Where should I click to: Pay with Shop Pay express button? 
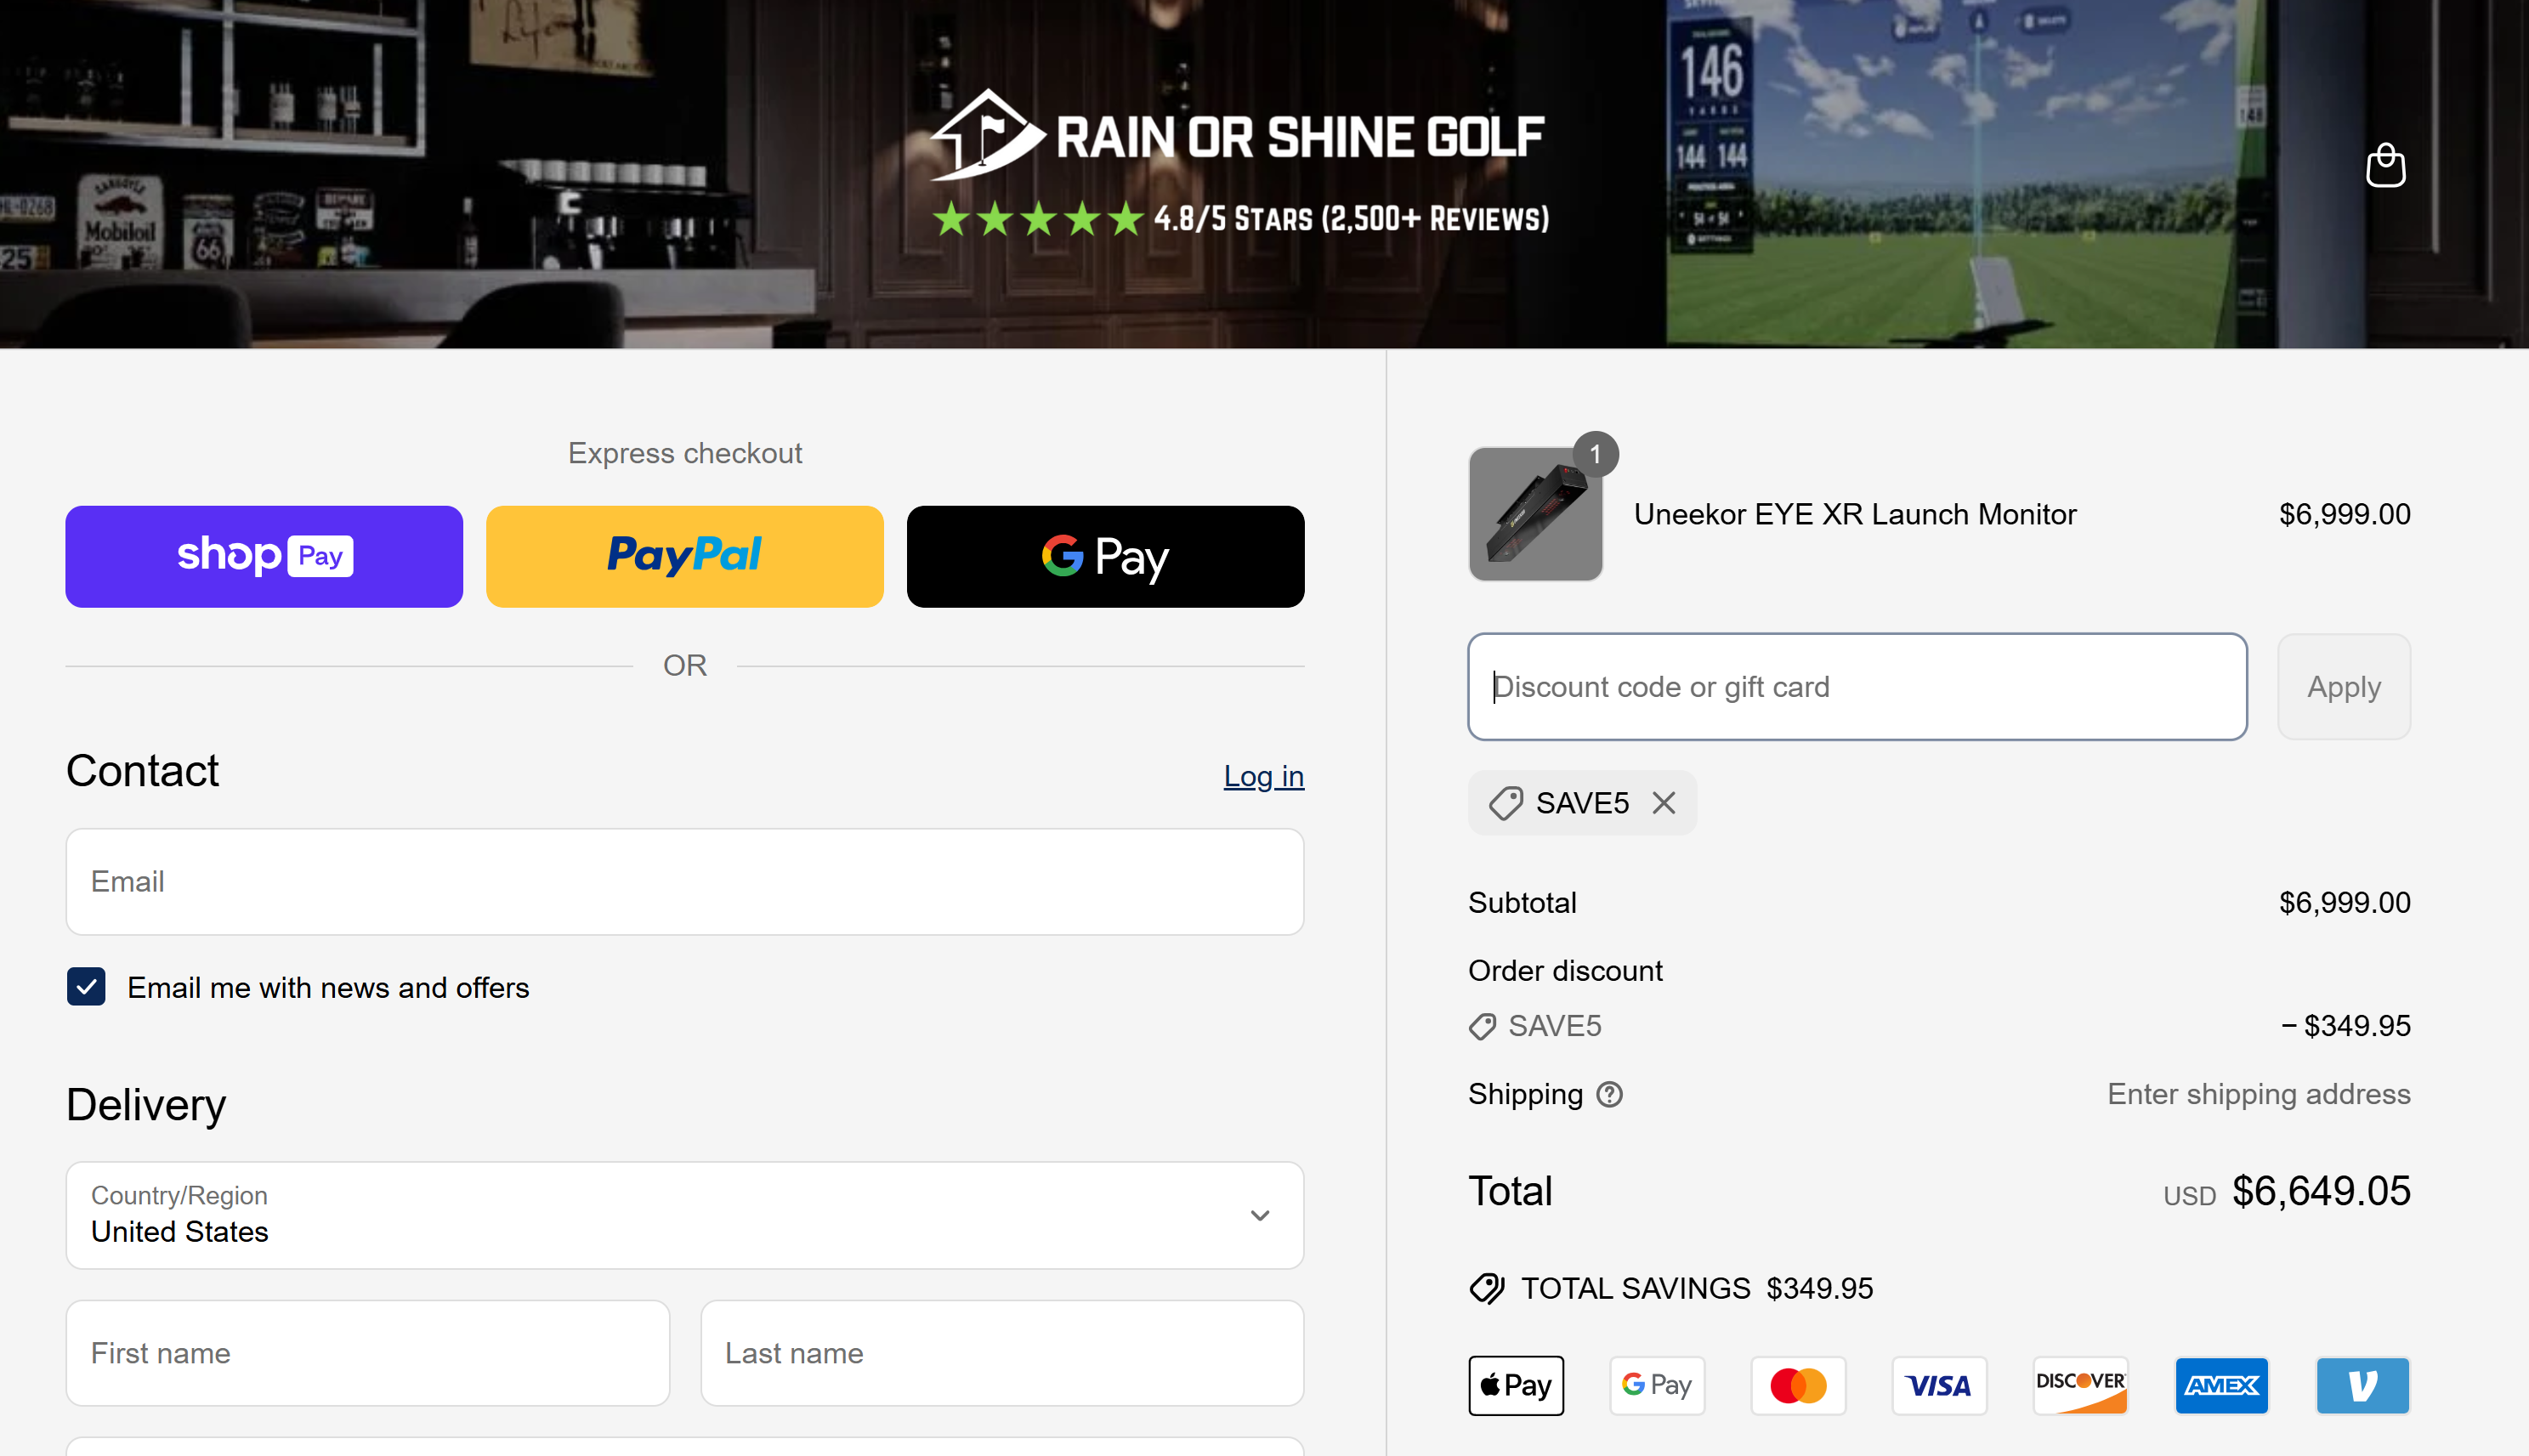coord(264,556)
